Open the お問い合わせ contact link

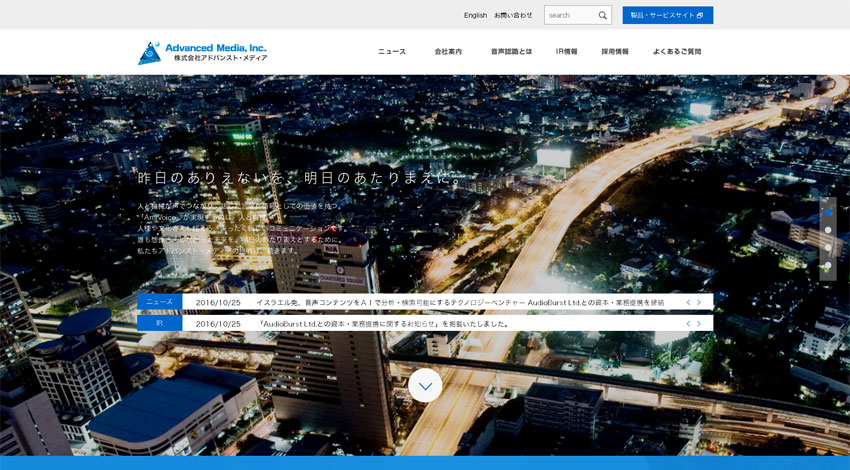coord(513,16)
